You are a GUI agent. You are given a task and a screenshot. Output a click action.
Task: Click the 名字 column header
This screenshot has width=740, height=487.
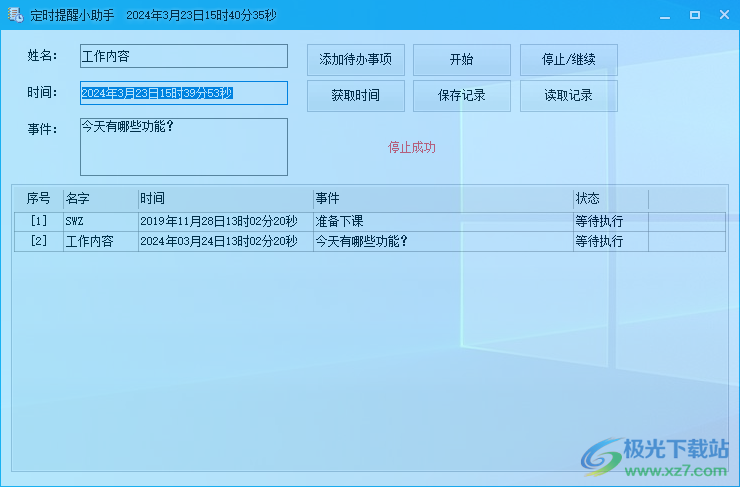101,199
